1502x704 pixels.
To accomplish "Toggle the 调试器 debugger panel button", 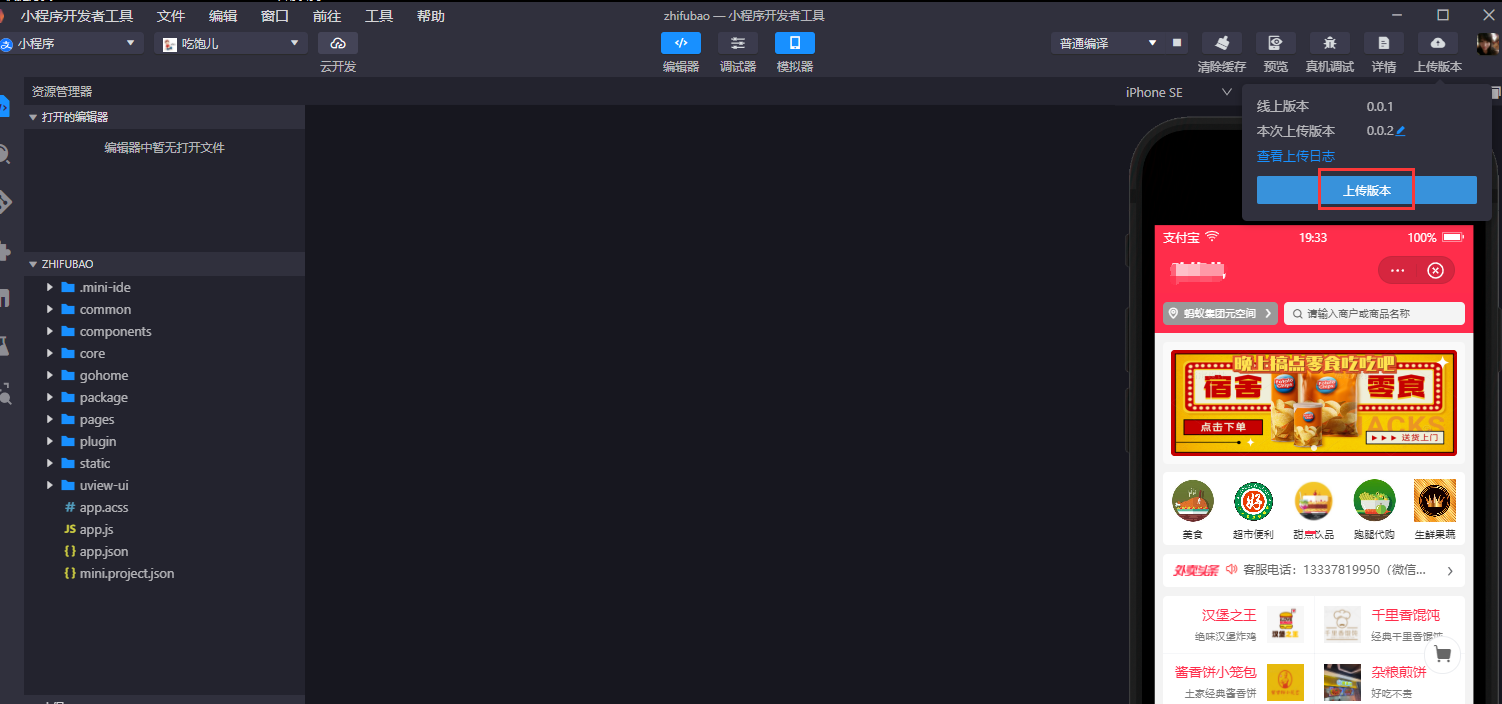I will click(x=738, y=43).
